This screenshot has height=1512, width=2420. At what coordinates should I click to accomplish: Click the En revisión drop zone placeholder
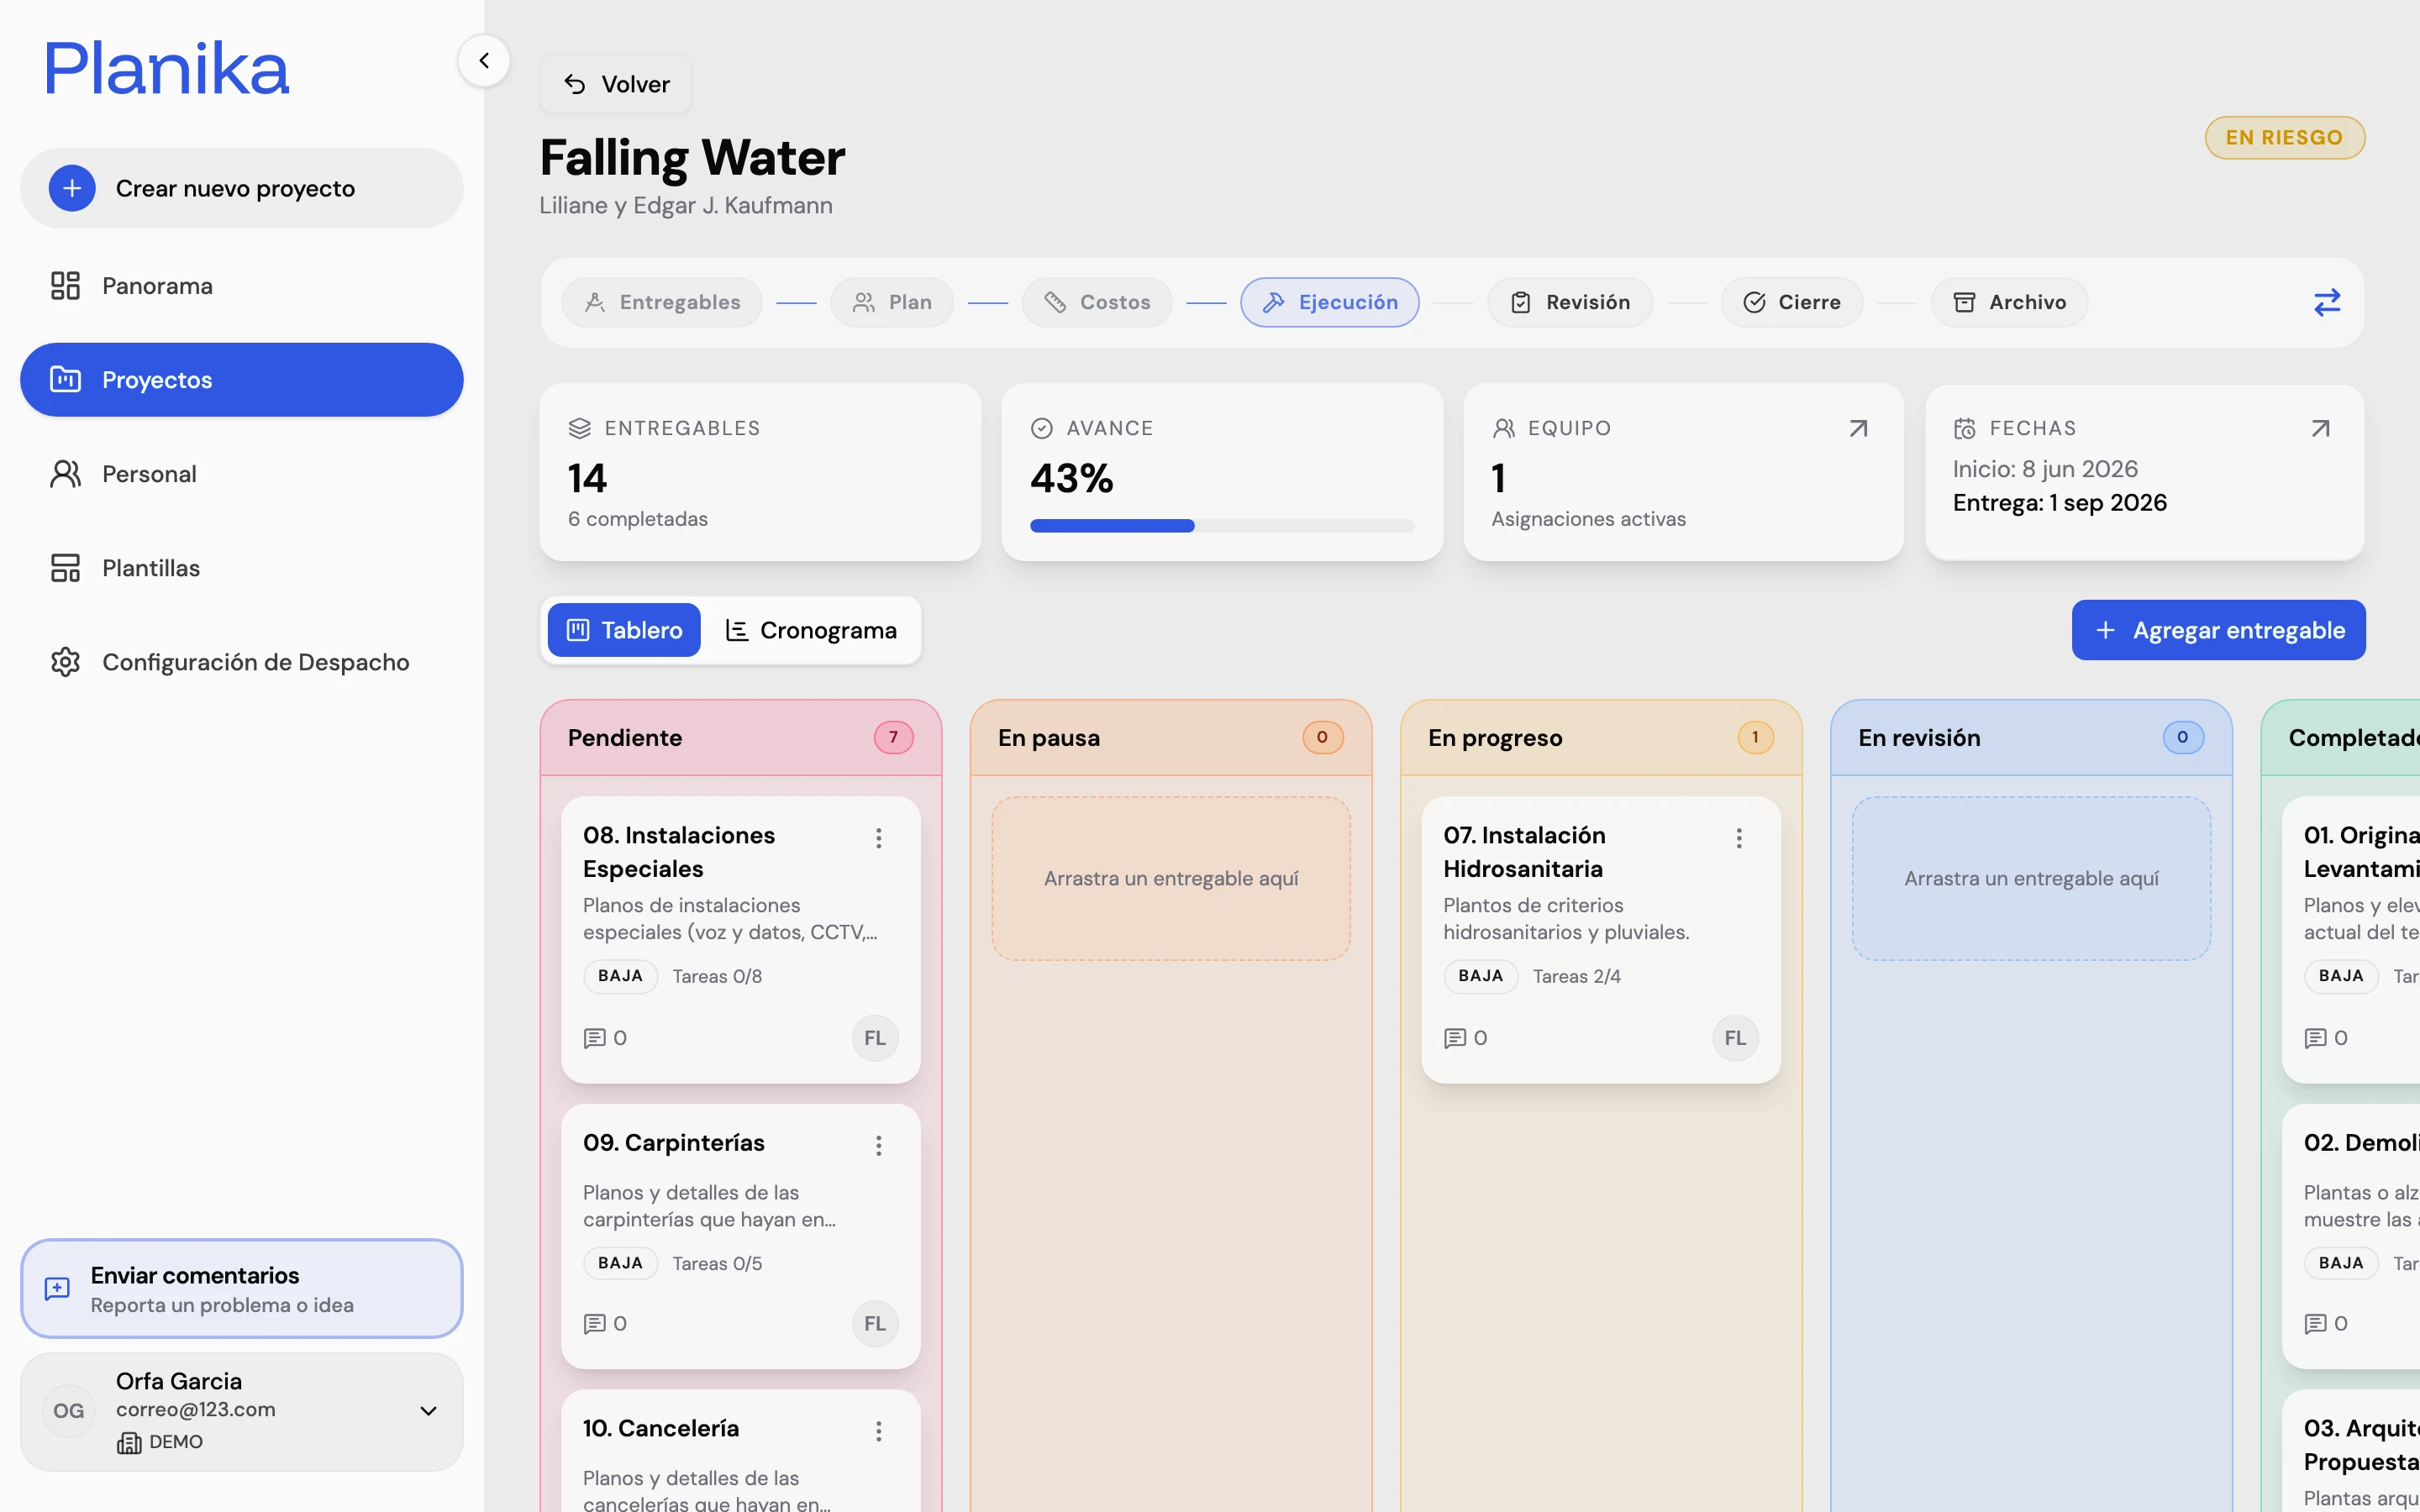pyautogui.click(x=2031, y=878)
